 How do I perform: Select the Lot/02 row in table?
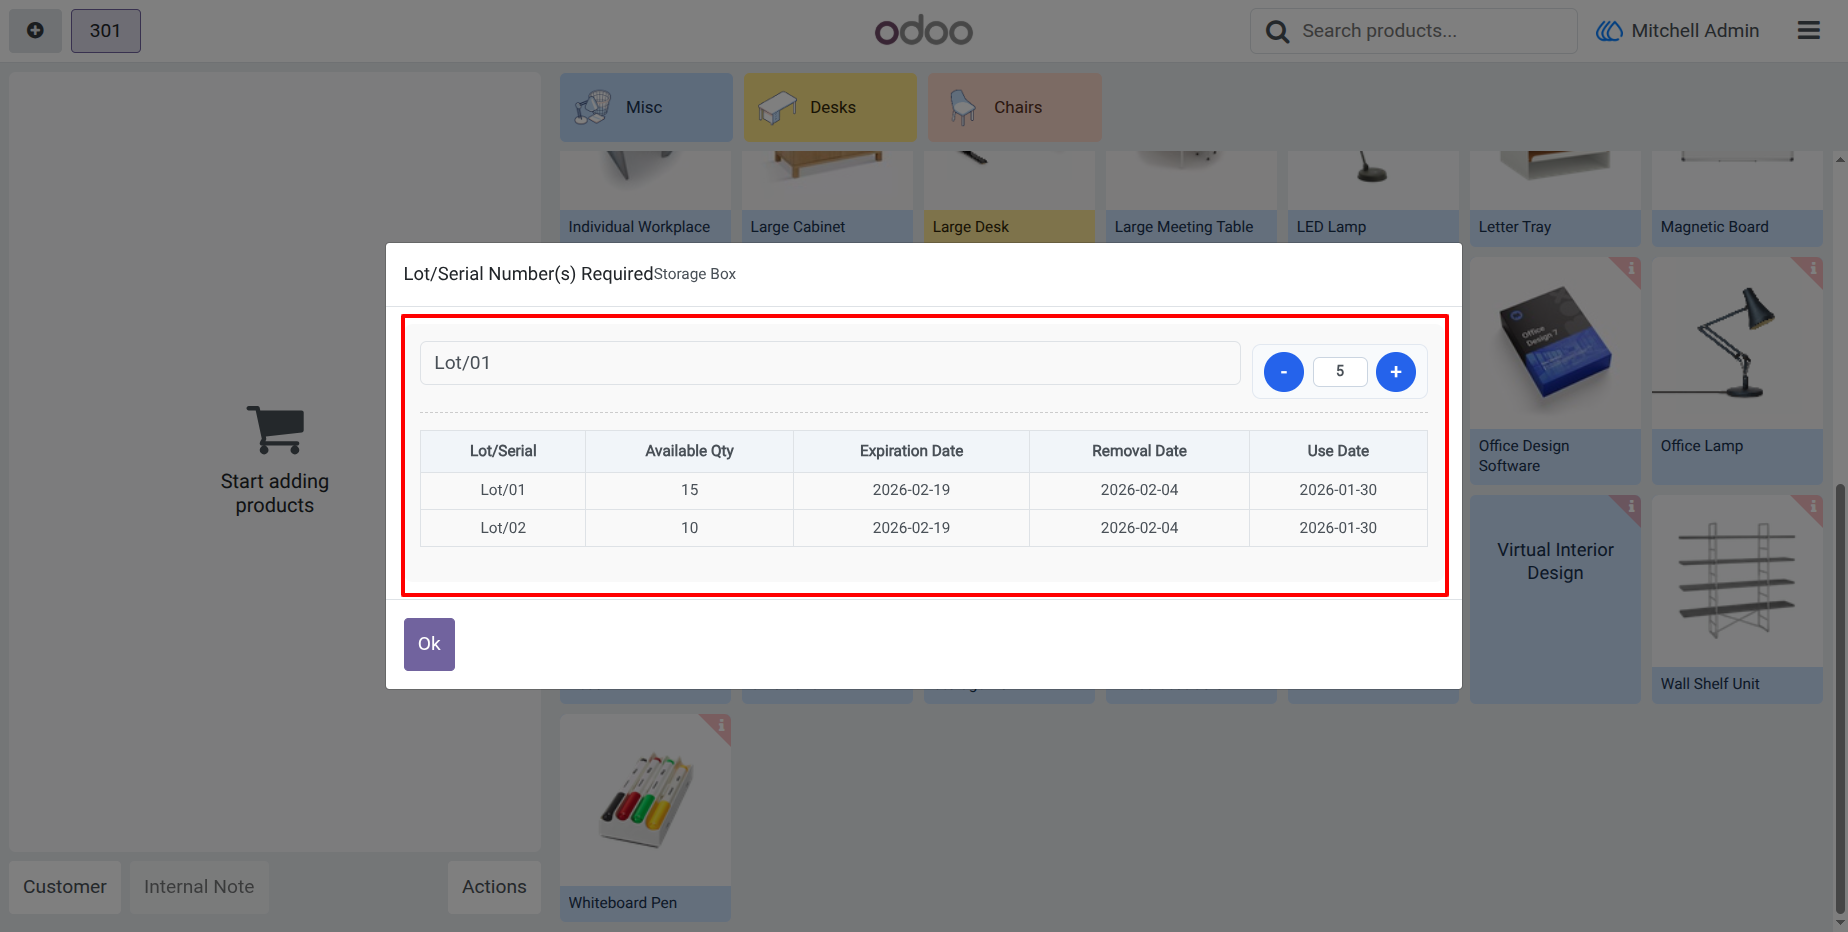coord(924,528)
